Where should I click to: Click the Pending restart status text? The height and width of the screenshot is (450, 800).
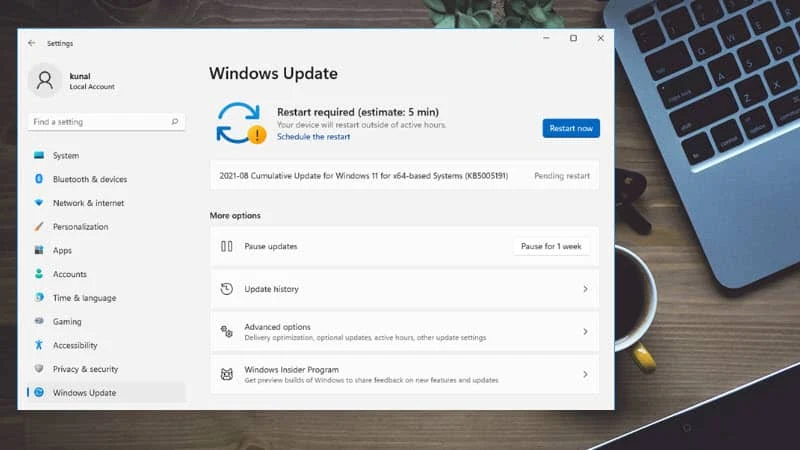click(562, 176)
